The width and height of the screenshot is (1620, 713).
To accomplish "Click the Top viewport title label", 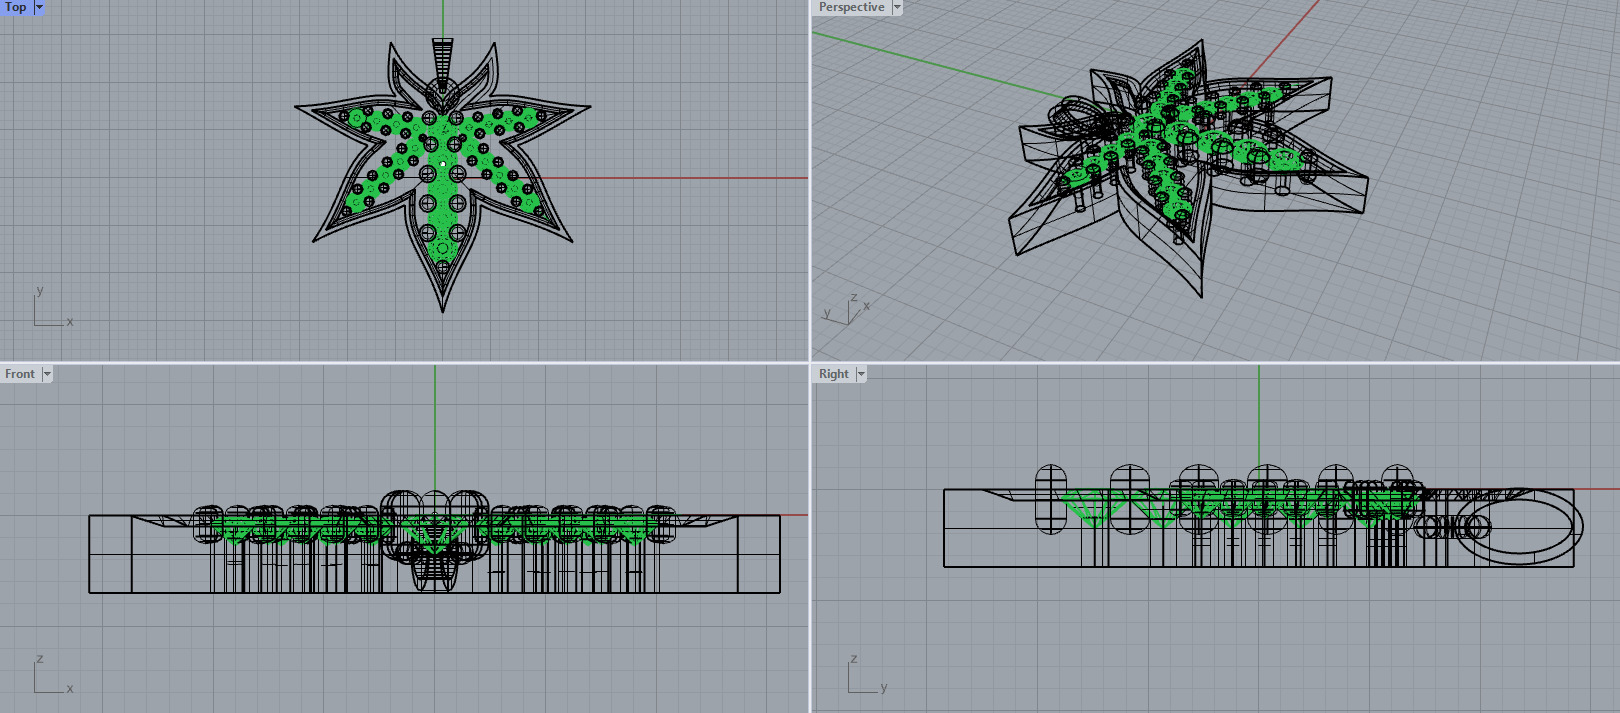I will pyautogui.click(x=16, y=7).
